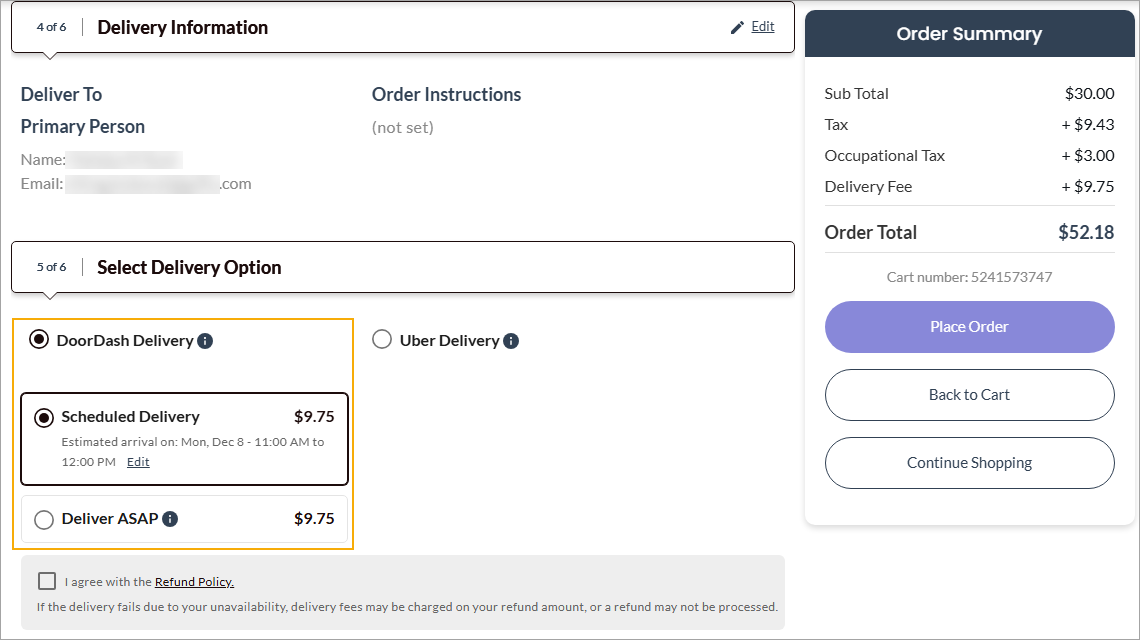Screen dimensions: 1140x640
Task: Click the Order Summary panel header
Action: pyautogui.click(x=969, y=34)
